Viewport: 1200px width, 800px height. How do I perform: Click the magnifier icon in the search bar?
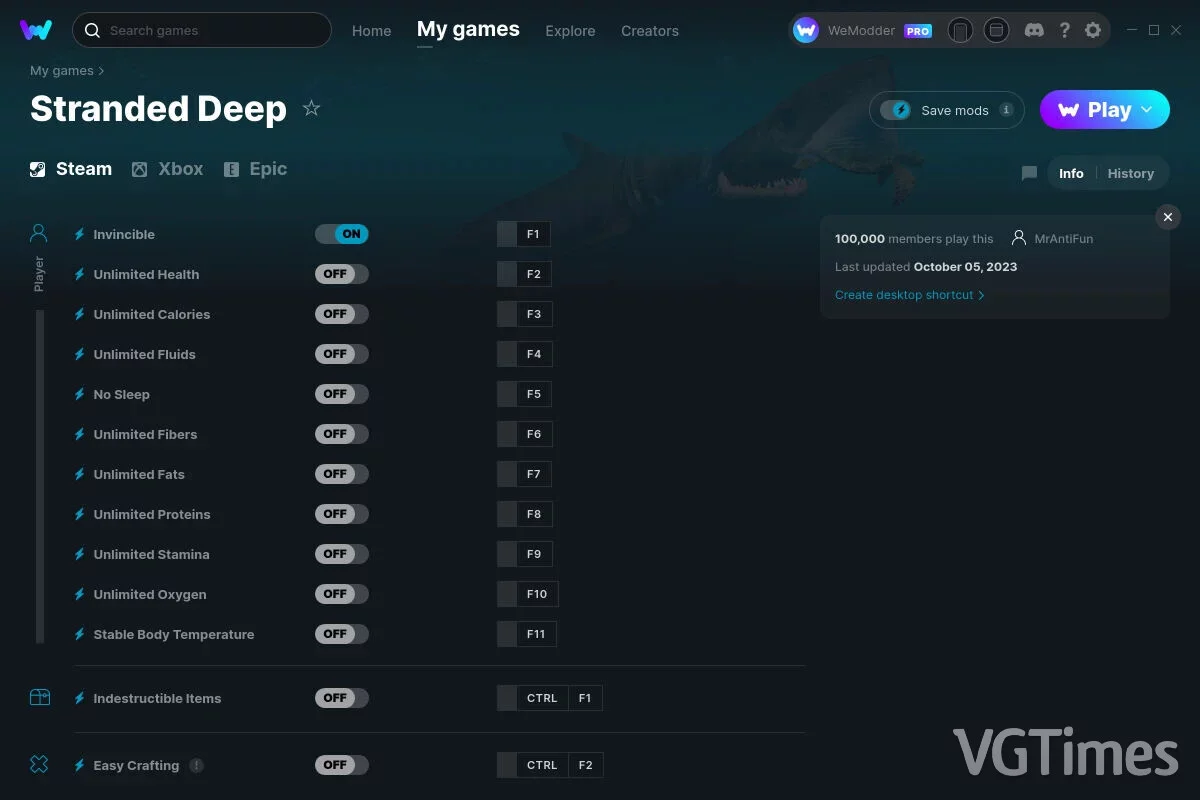tap(92, 30)
